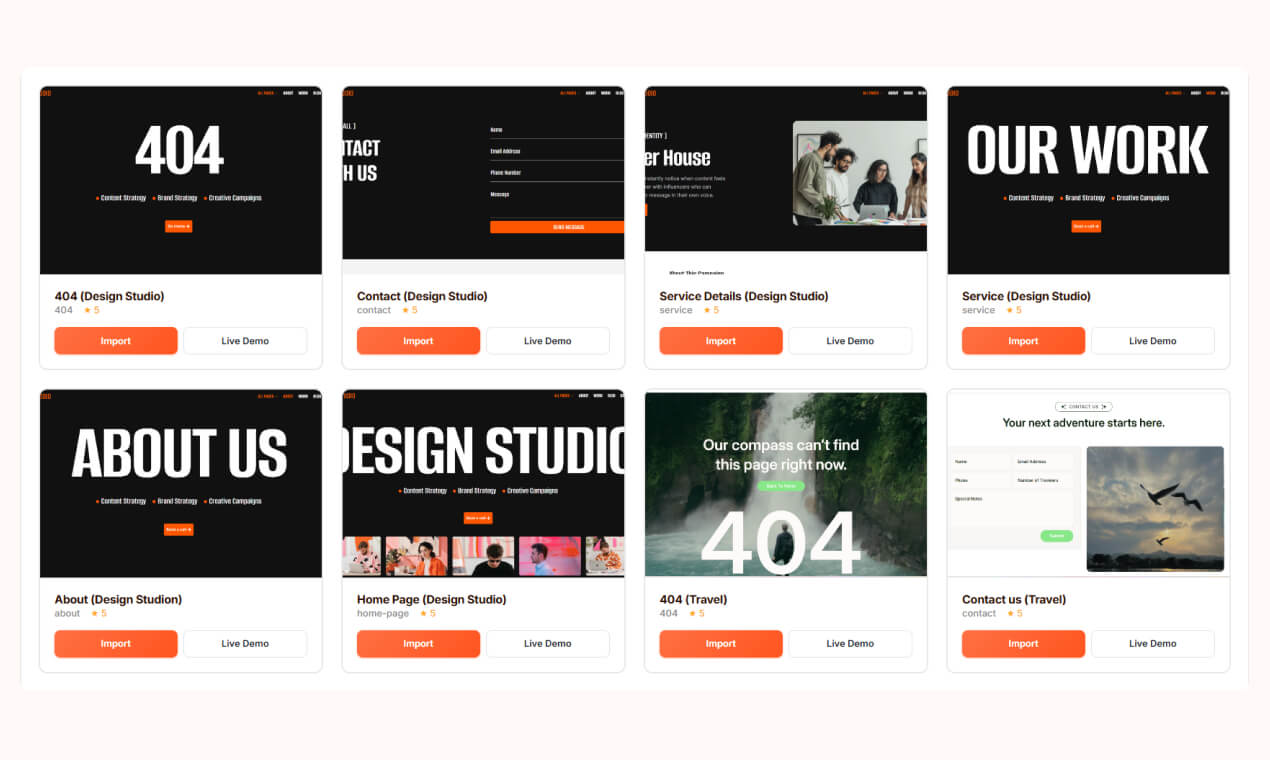The image size is (1270, 760).
Task: Launch Live Demo for Contact us (Travel)
Action: coord(1153,644)
